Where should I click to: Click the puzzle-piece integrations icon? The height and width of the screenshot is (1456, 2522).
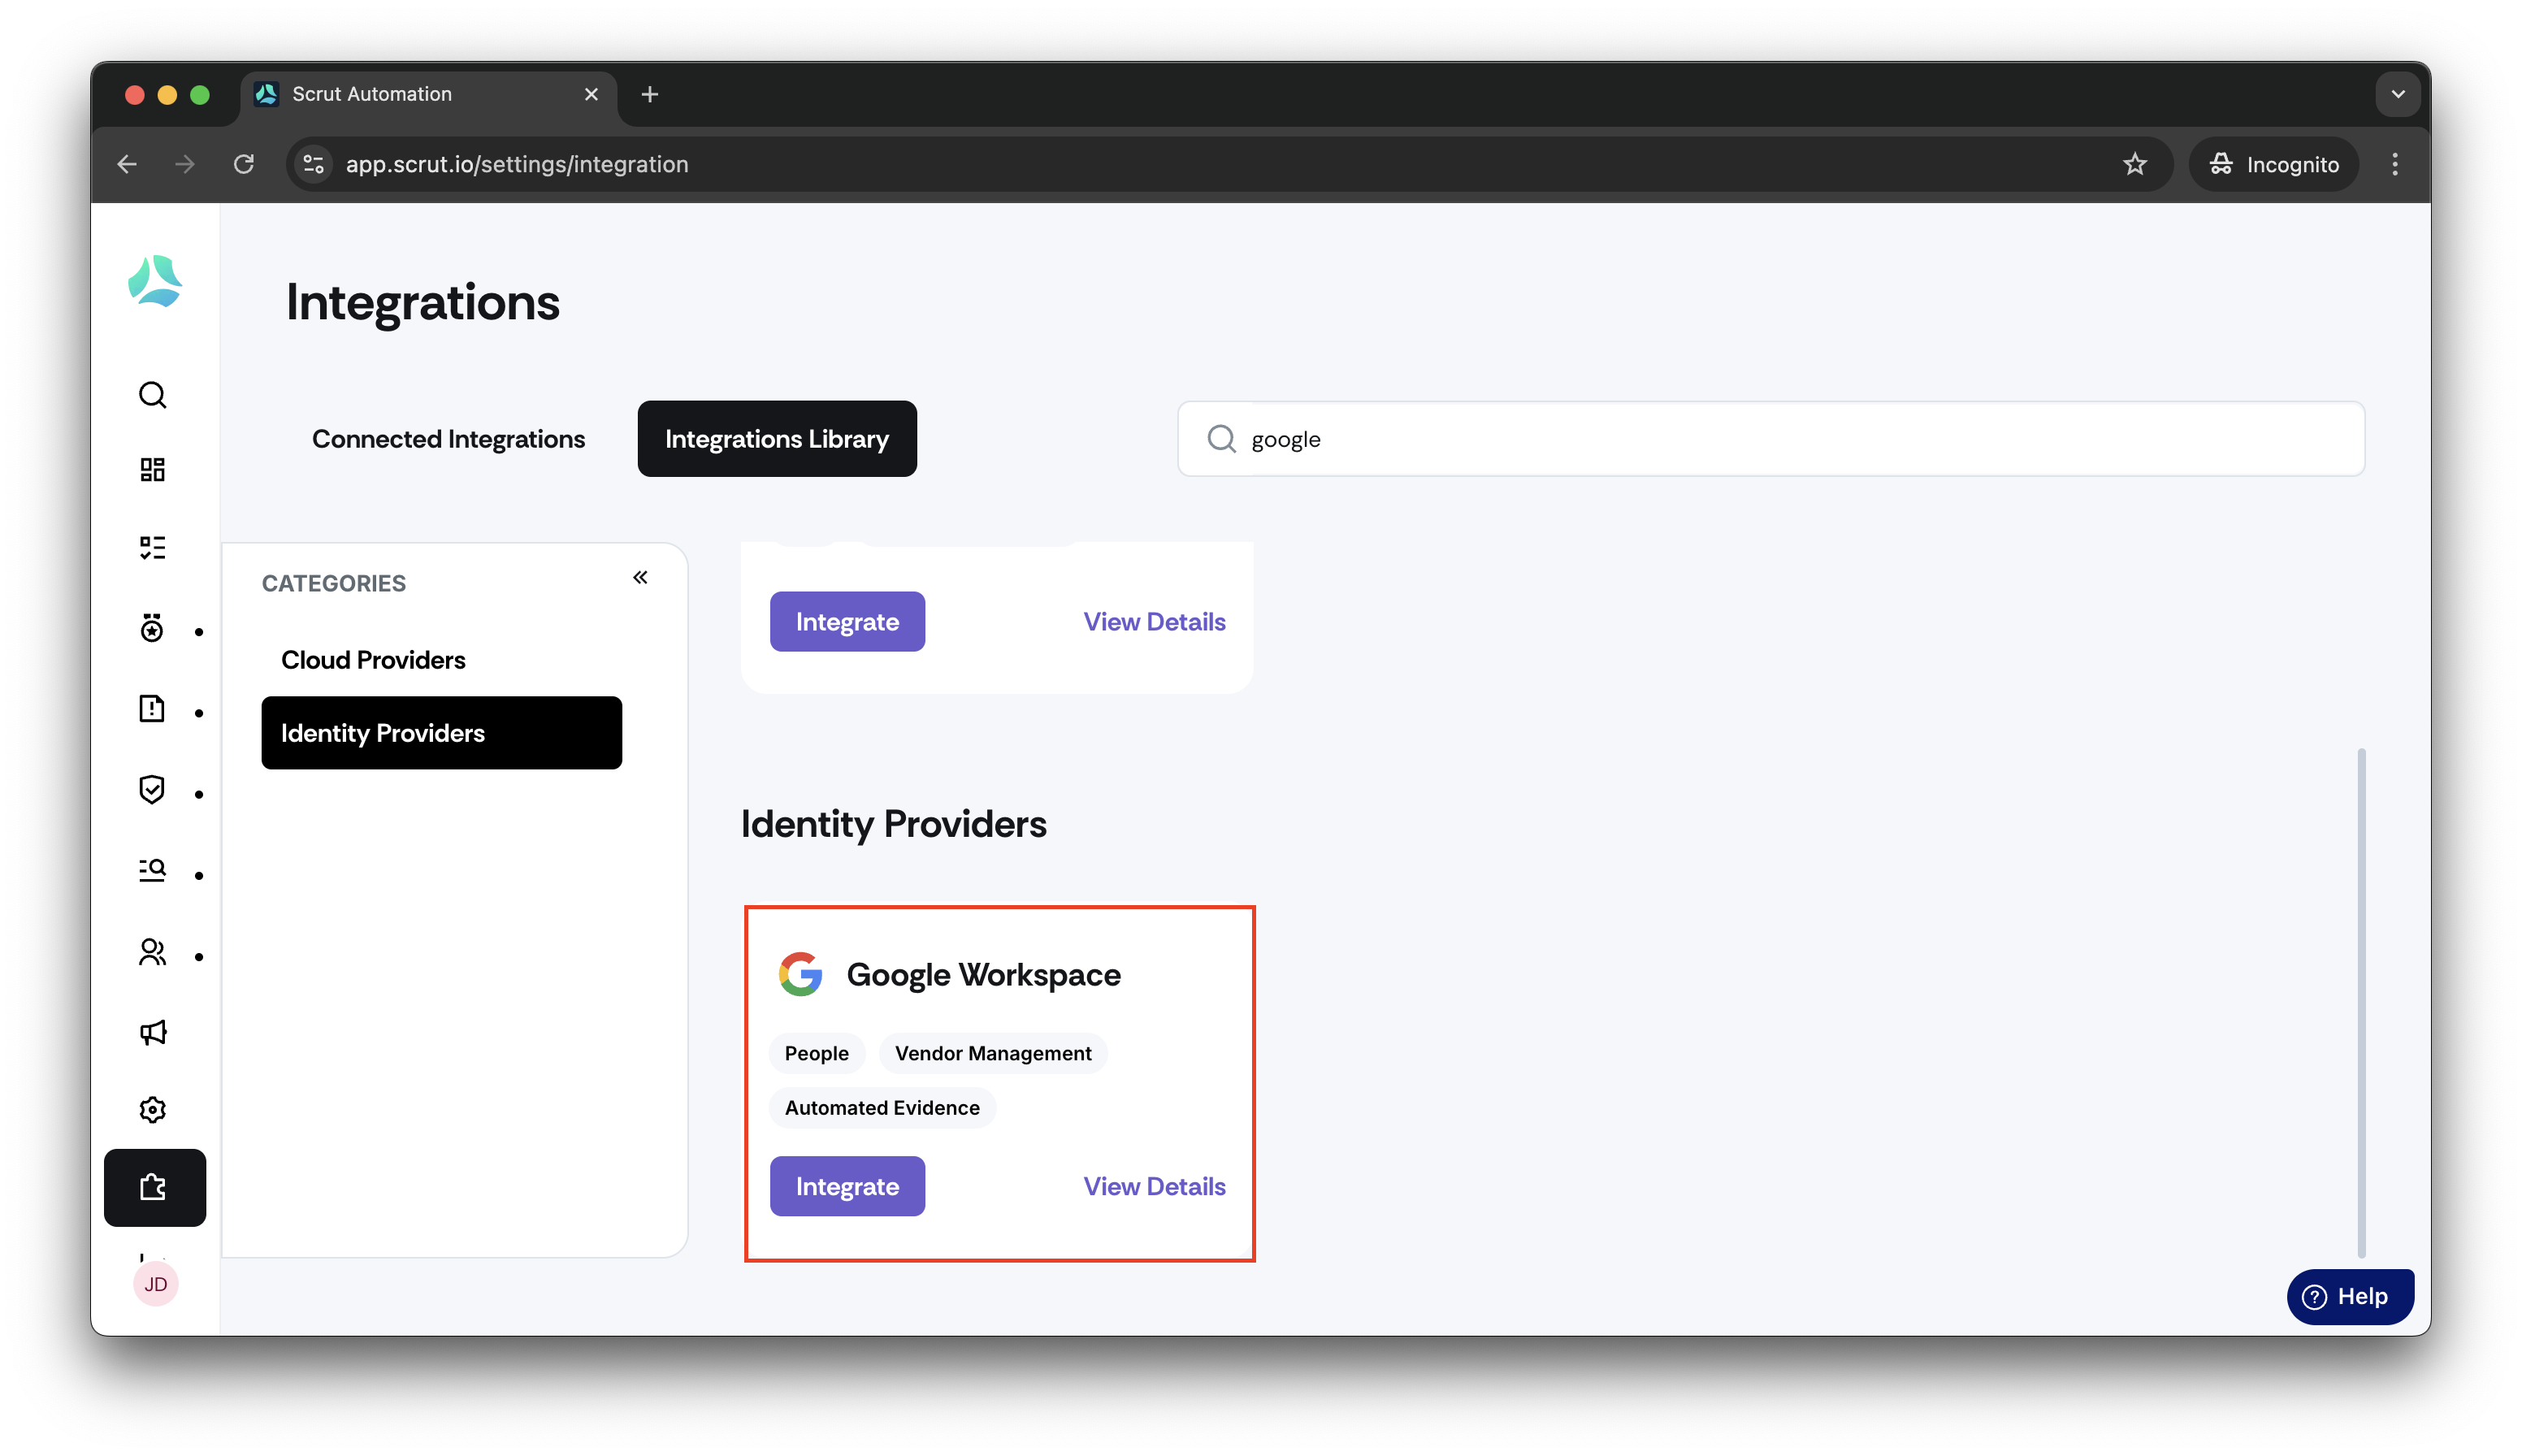[155, 1187]
